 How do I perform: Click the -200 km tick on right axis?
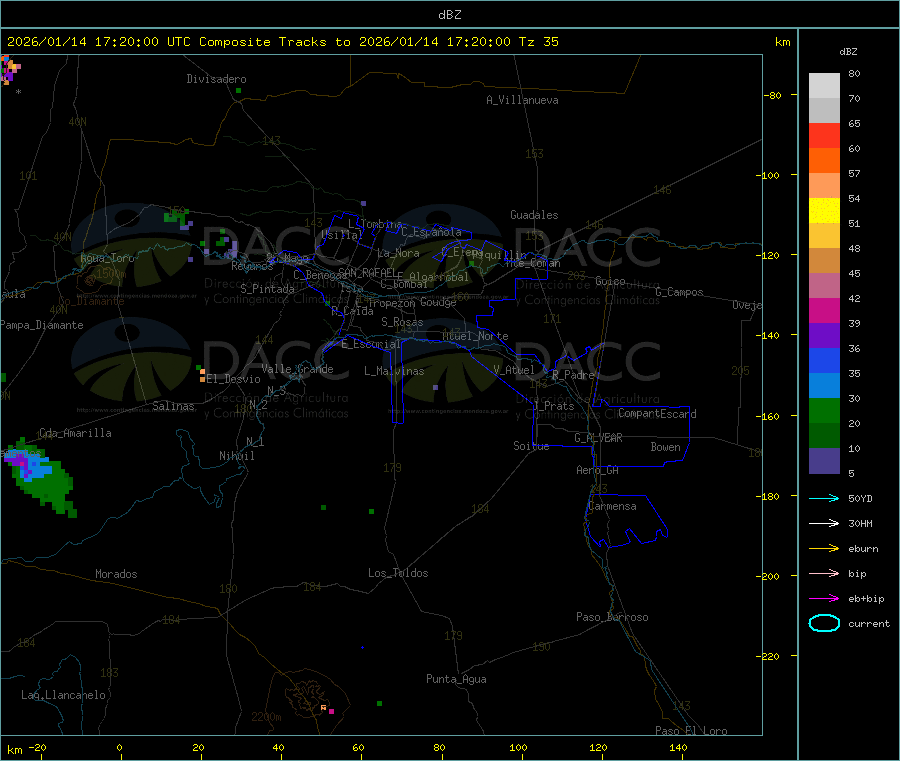coord(770,576)
